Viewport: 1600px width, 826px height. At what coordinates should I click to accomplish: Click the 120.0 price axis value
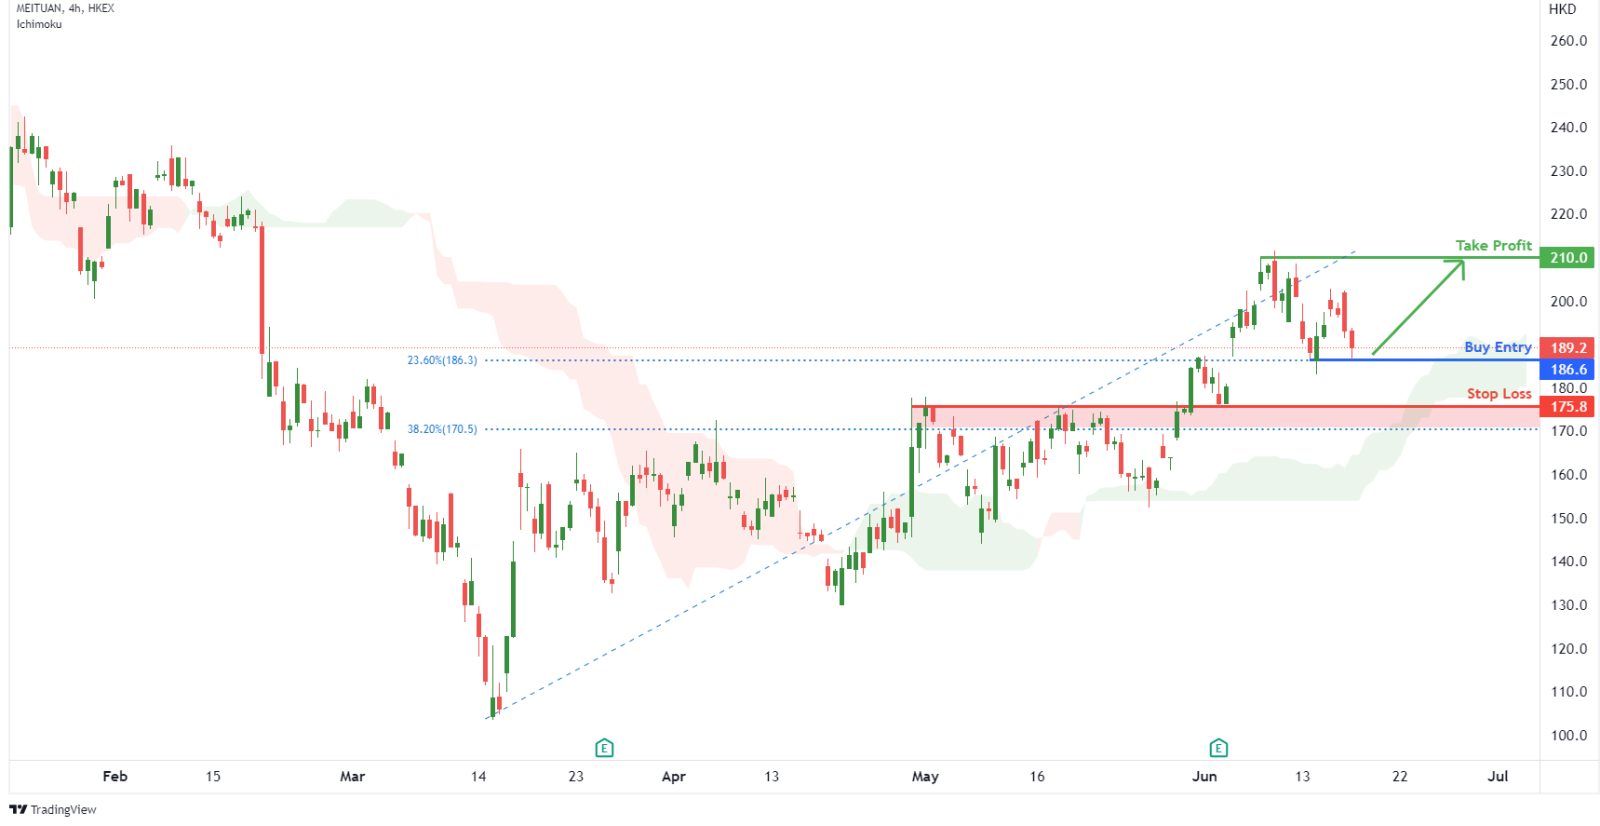(1568, 648)
